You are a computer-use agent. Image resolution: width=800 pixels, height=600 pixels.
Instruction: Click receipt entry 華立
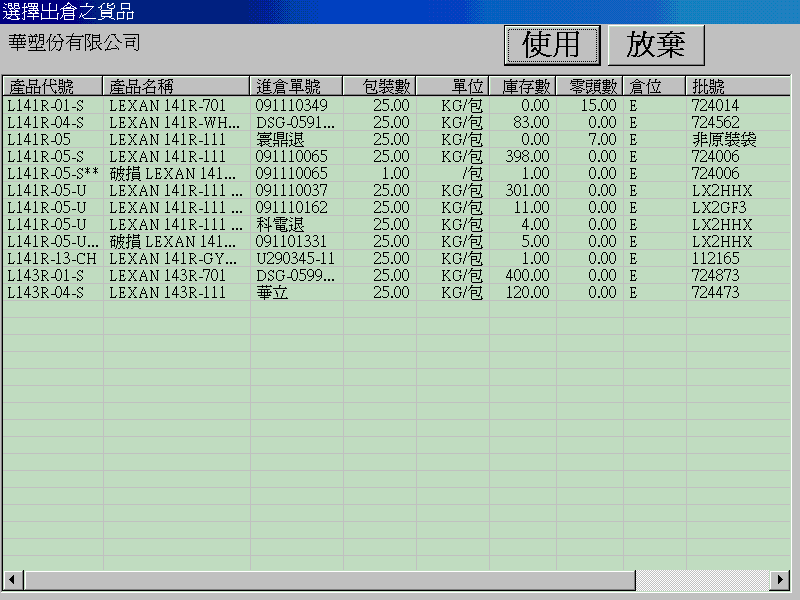pos(272,292)
